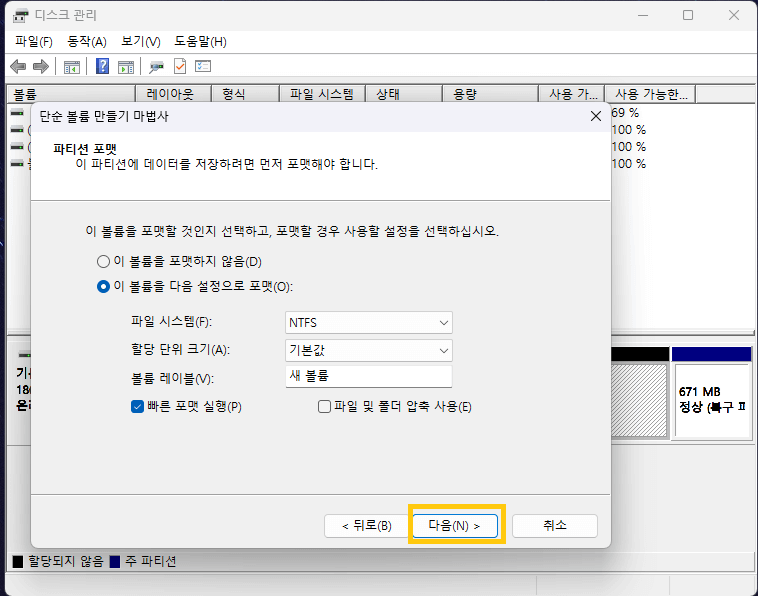Screen dimensions: 758x596
Task: Sort by the 볼륨 column header
Action: [x=71, y=94]
